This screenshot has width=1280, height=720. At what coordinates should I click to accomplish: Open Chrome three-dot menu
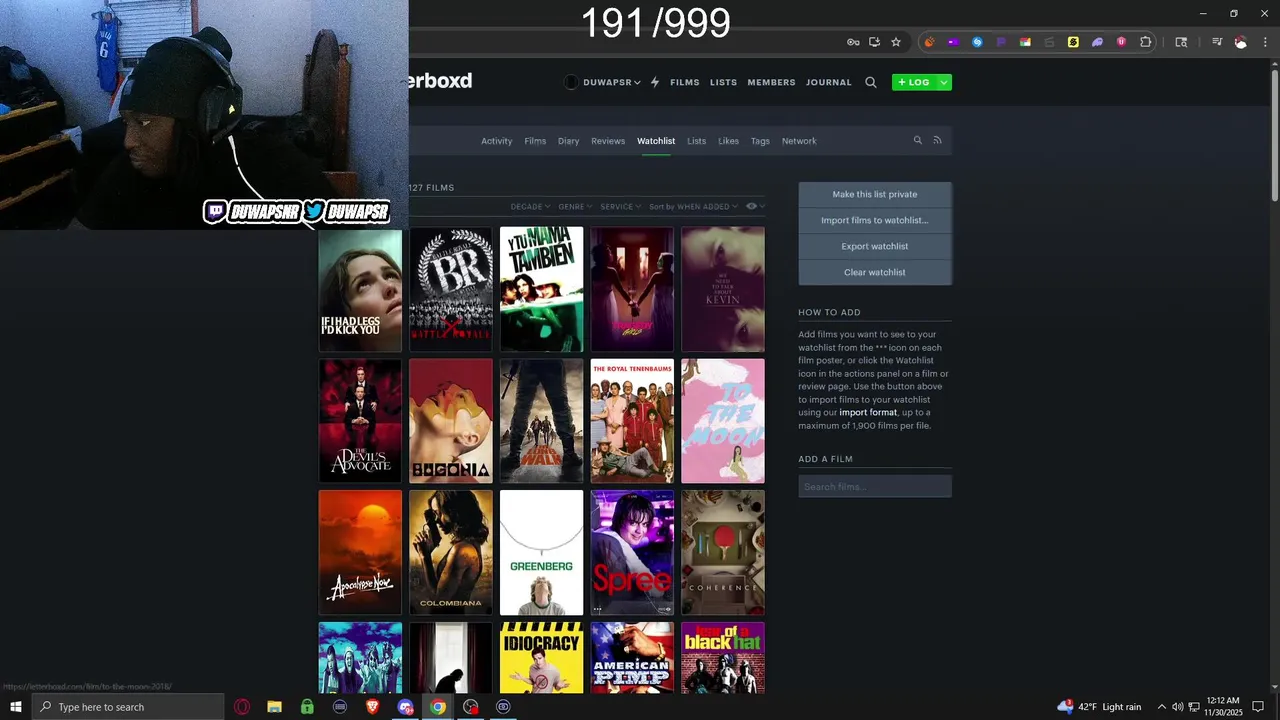1265,42
